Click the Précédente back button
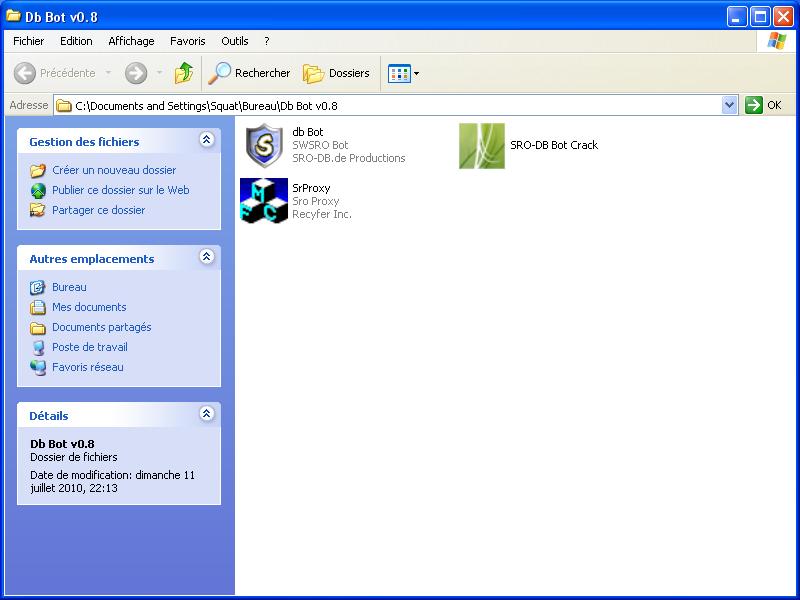Screen dimensions: 800x600 coord(55,73)
